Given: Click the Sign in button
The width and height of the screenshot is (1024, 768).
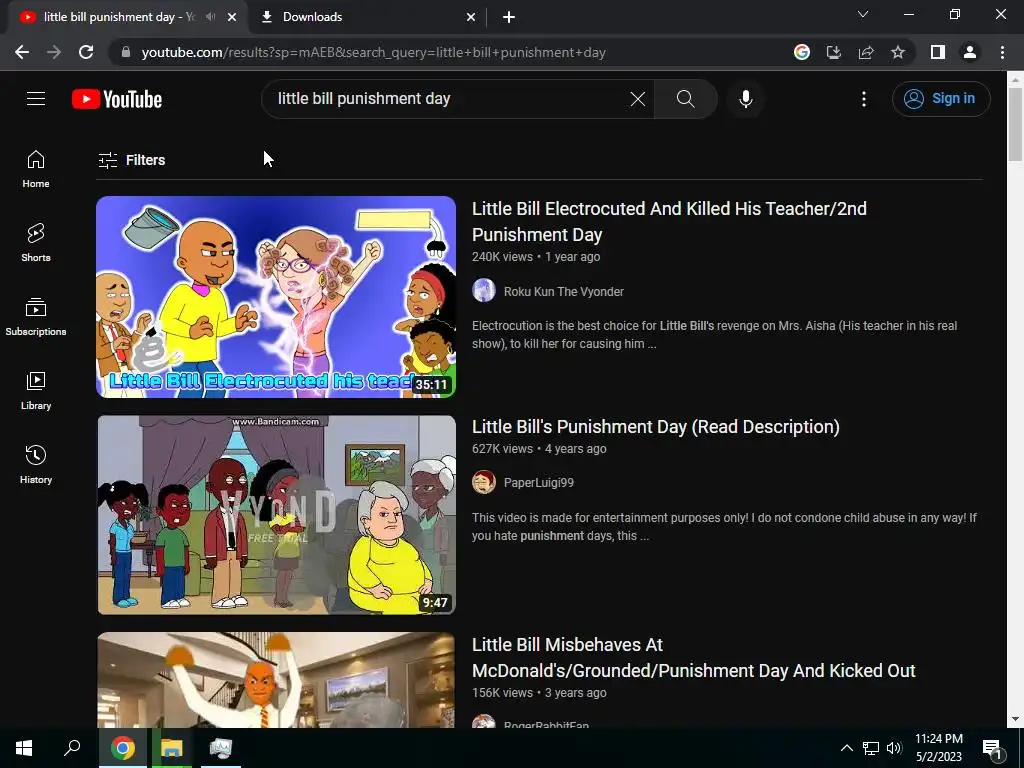Looking at the screenshot, I should 941,99.
